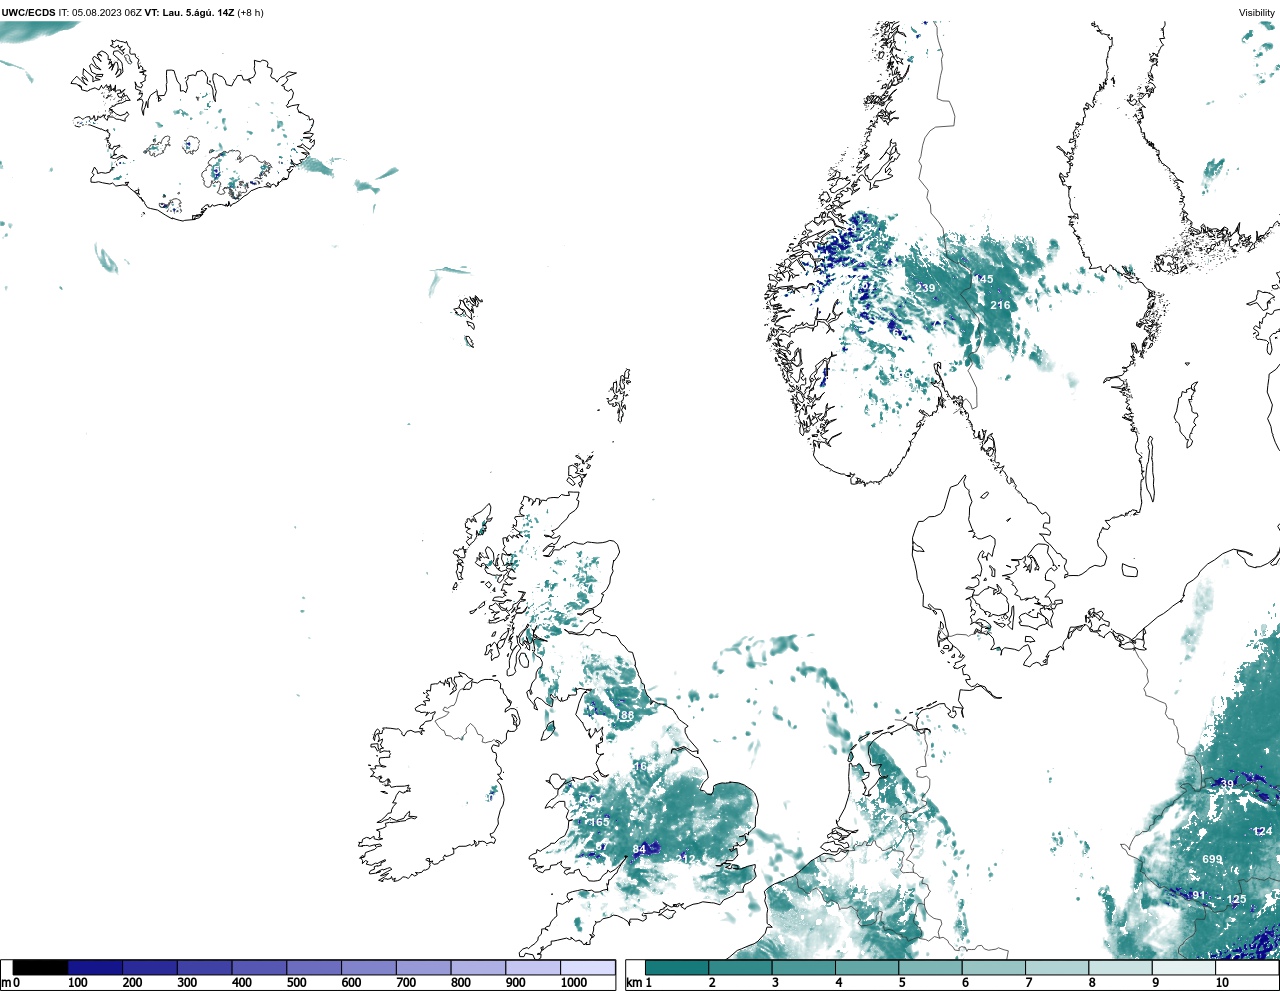Click the '239' visibility value over Norway
1280x991 pixels.
[925, 288]
